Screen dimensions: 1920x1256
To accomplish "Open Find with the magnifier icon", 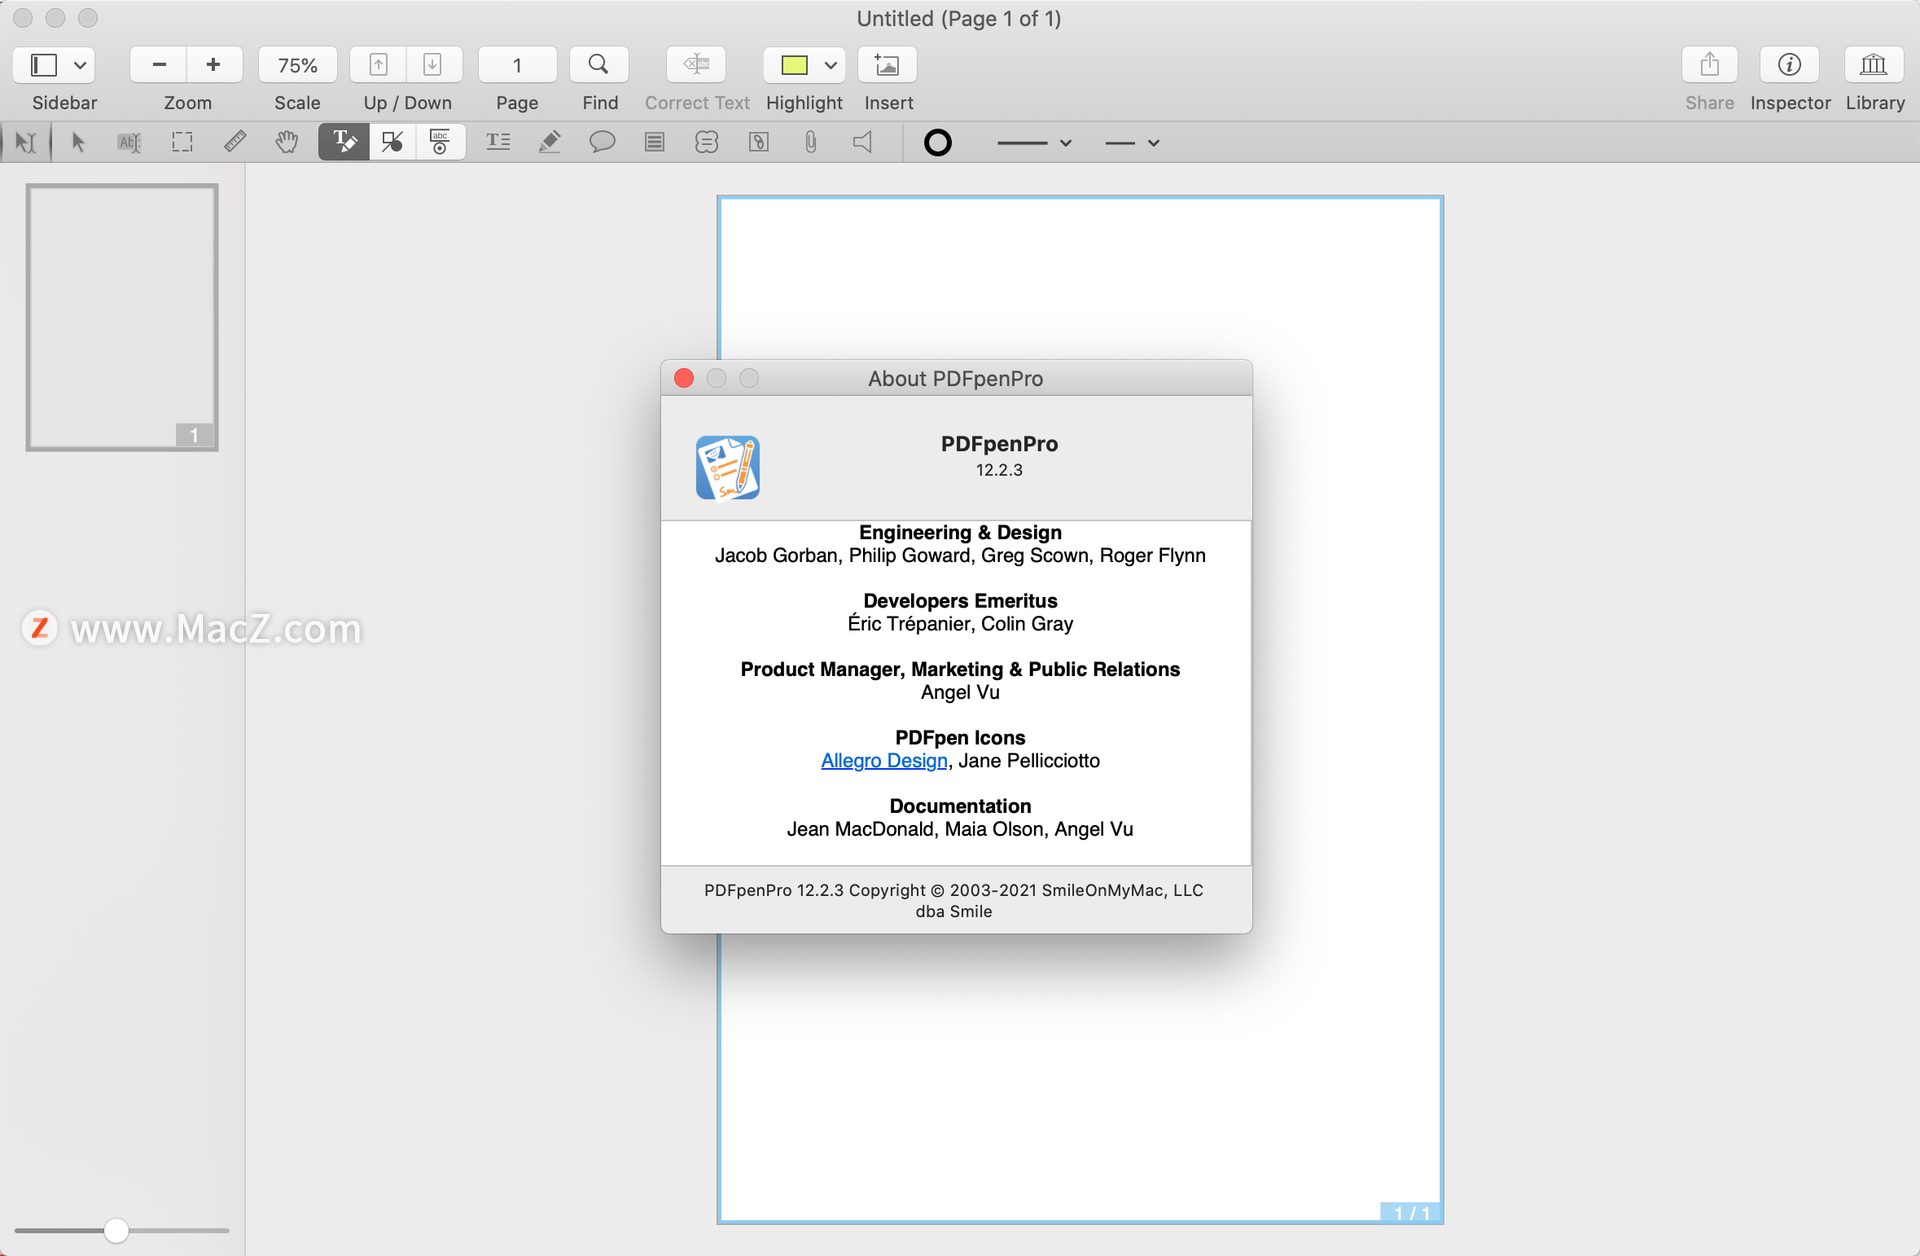I will pos(598,65).
